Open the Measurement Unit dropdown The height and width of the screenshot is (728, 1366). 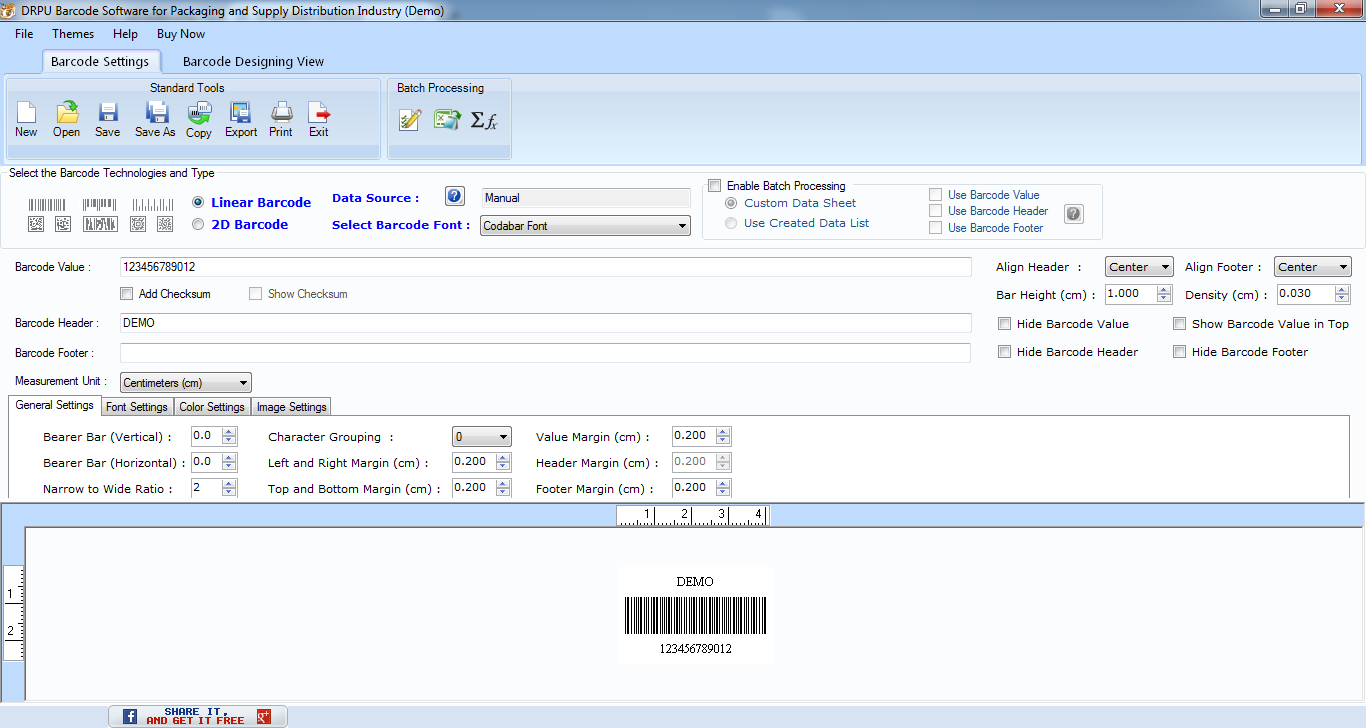185,383
